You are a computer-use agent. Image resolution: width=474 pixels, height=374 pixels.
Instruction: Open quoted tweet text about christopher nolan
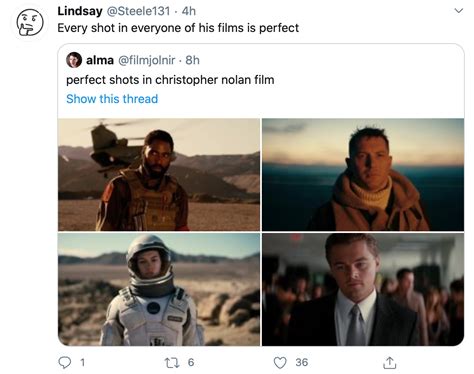click(x=170, y=80)
